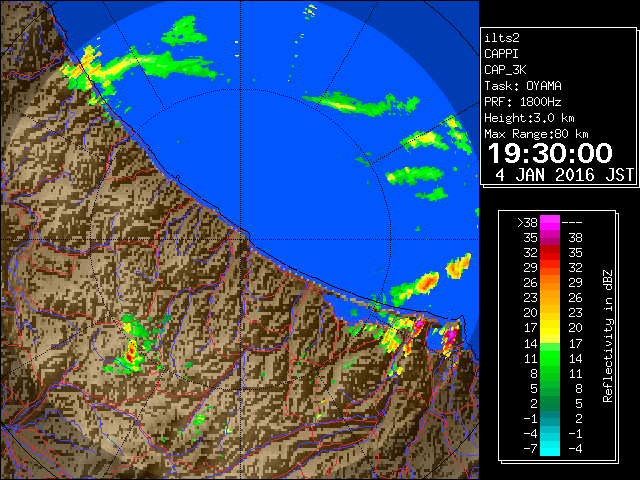This screenshot has width=640, height=480.
Task: Click the 'Reflectivity in dBZ' axis label
Action: click(608, 336)
